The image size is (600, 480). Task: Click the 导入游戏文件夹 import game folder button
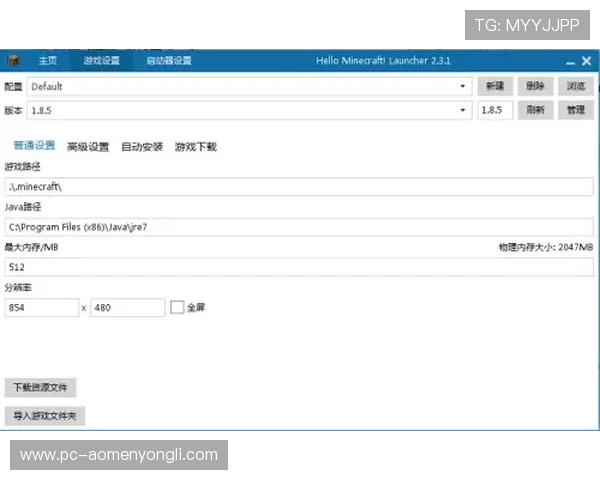click(x=45, y=416)
